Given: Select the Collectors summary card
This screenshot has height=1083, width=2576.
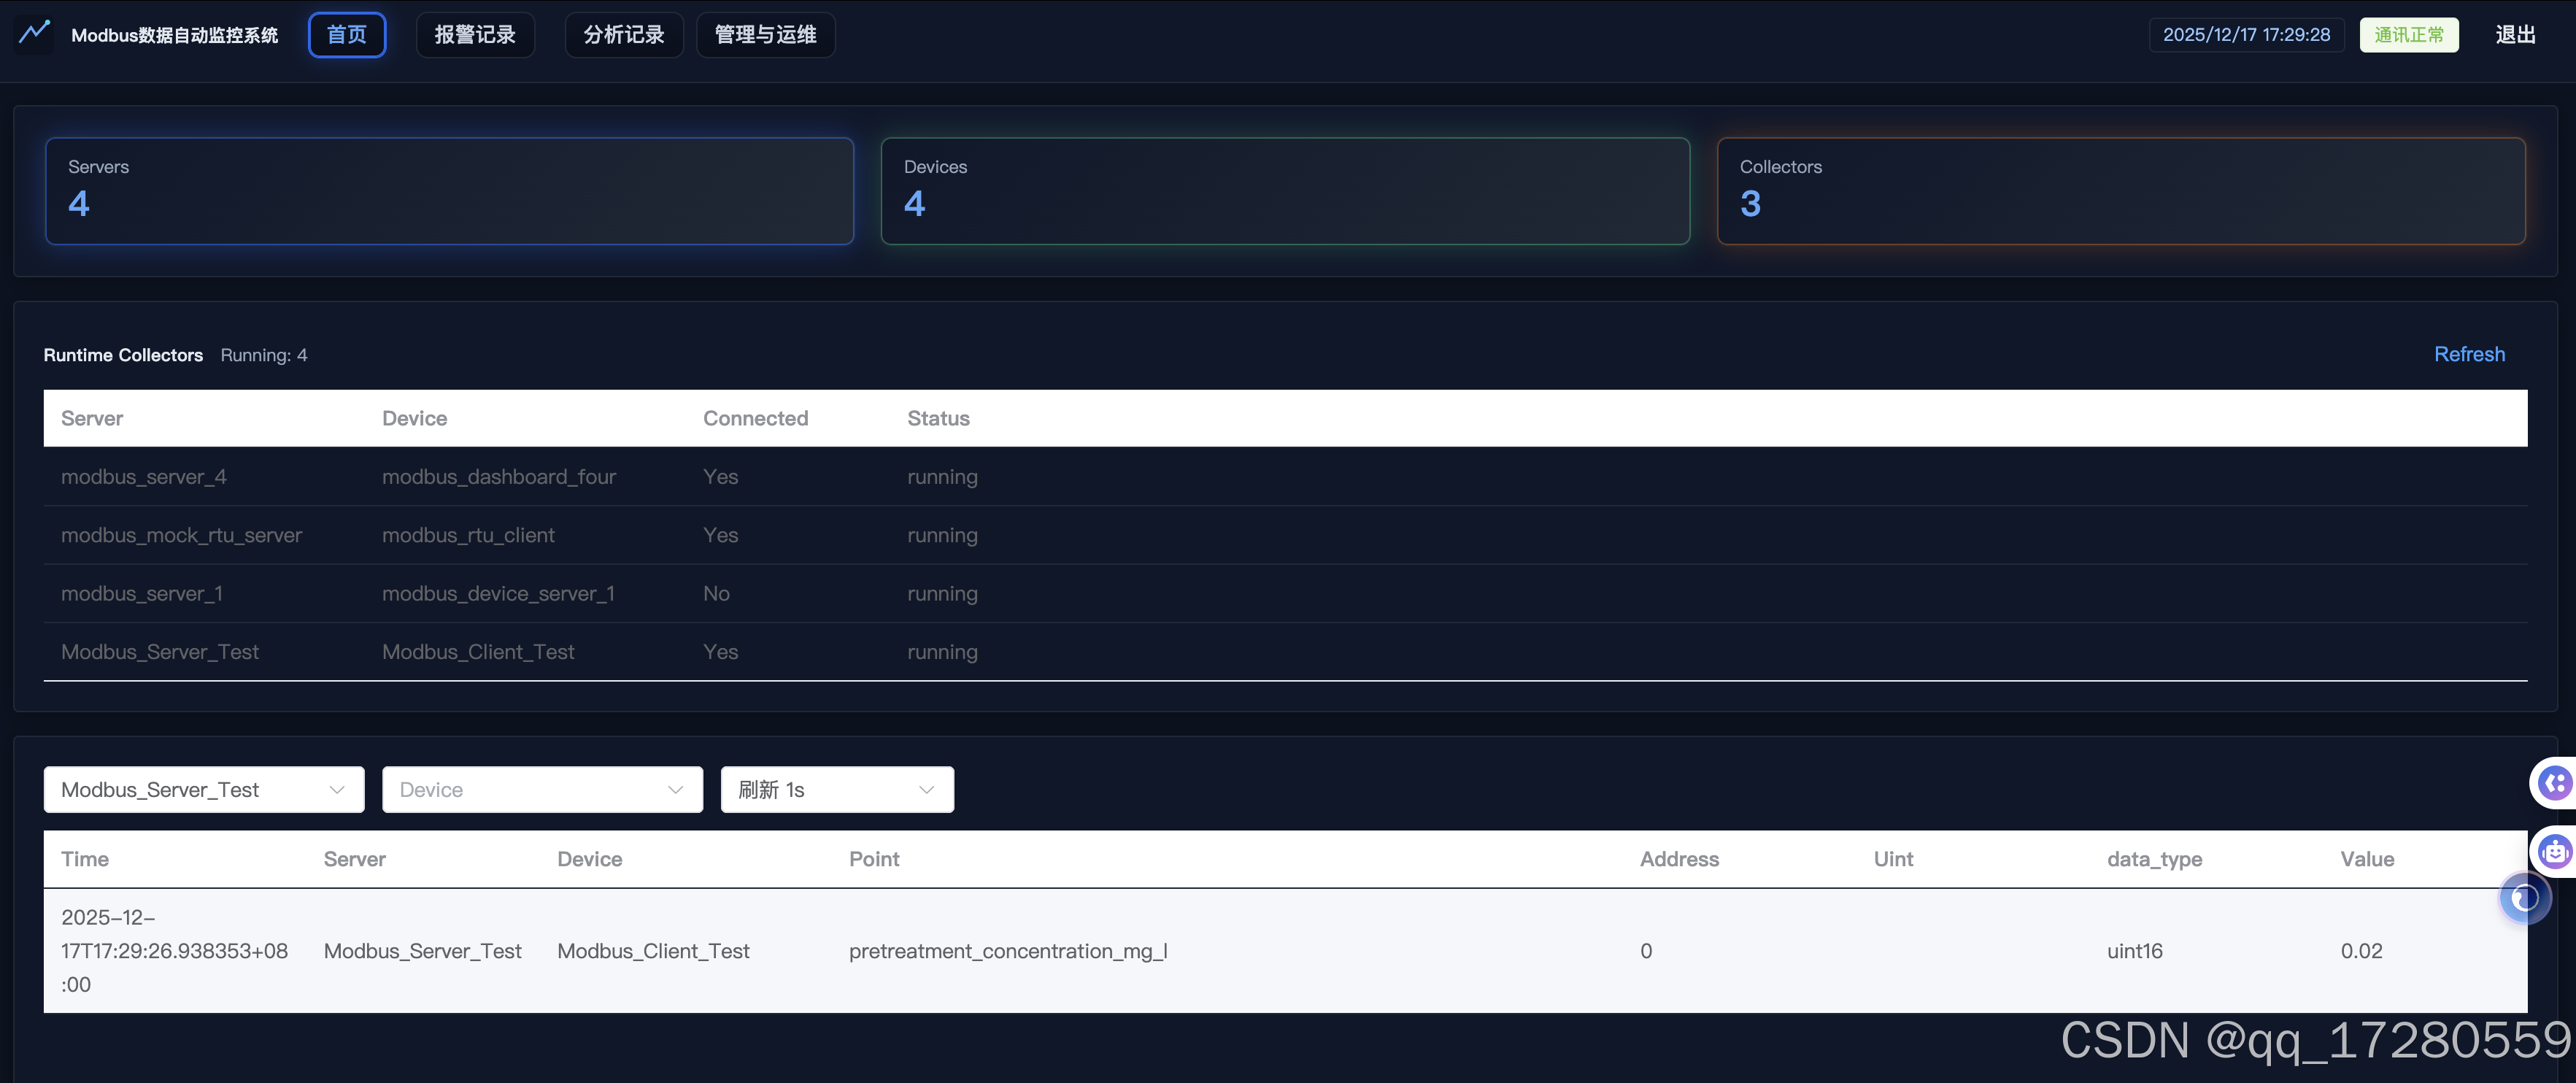Looking at the screenshot, I should click(2120, 191).
